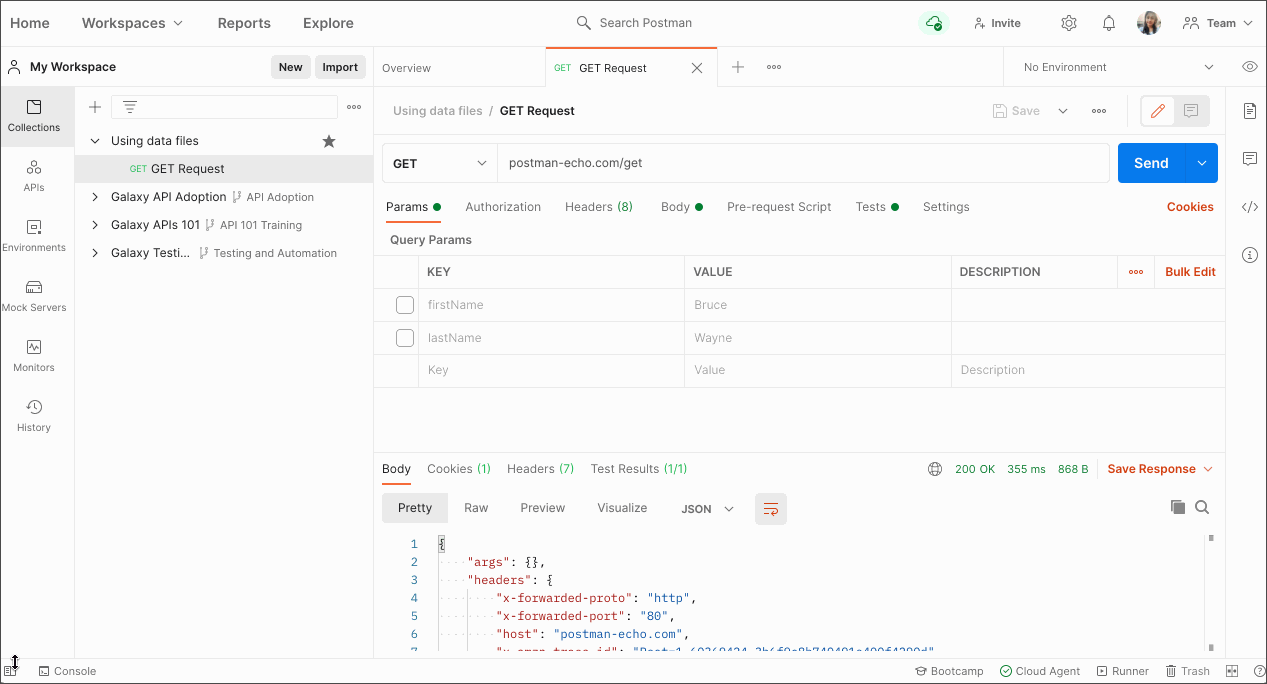This screenshot has width=1267, height=684.
Task: Open the No Environment selector
Action: click(x=1118, y=67)
